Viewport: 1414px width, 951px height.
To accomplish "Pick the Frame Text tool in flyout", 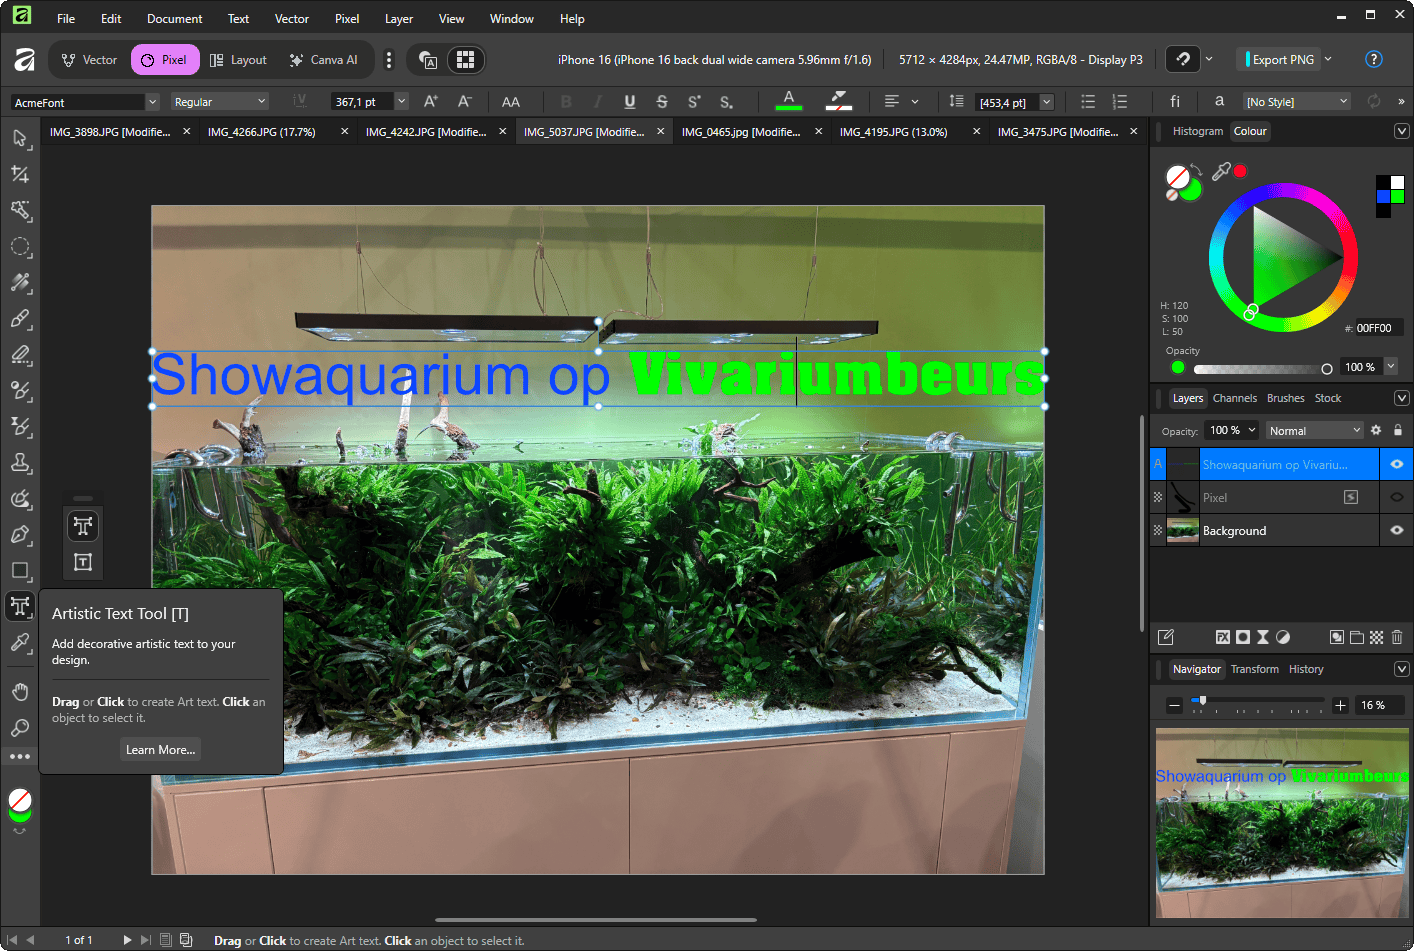I will [x=83, y=562].
